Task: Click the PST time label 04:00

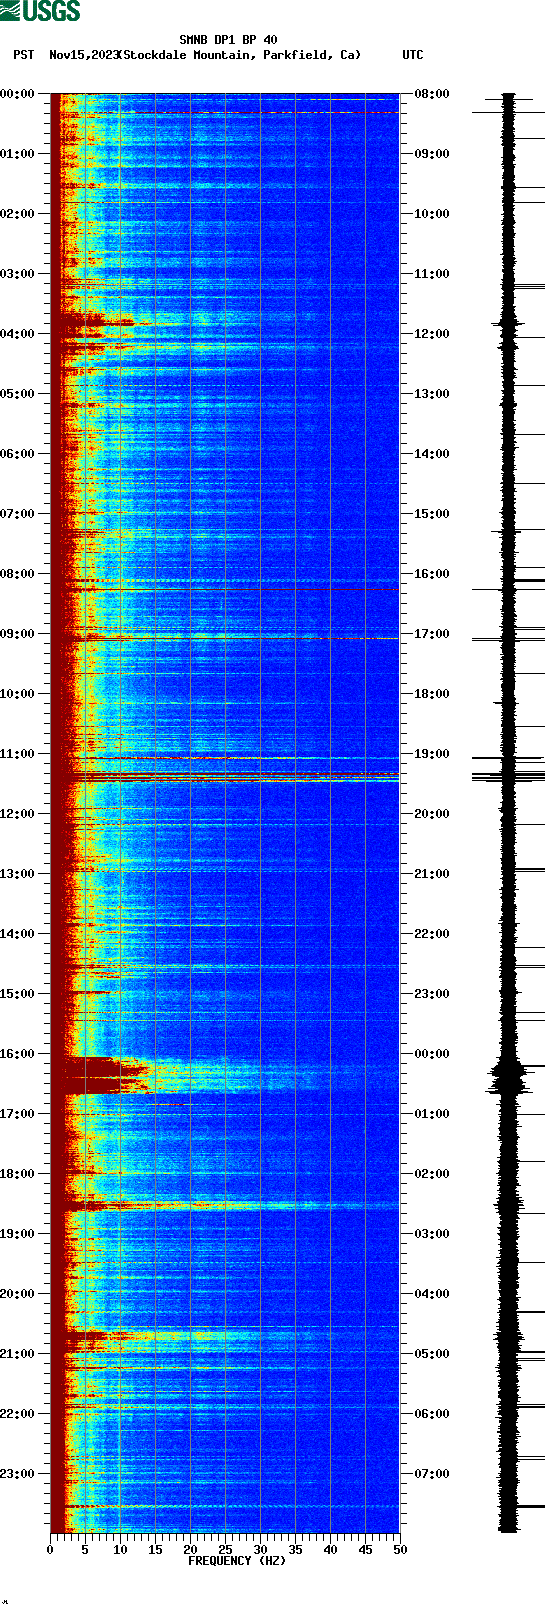Action: (x=18, y=334)
